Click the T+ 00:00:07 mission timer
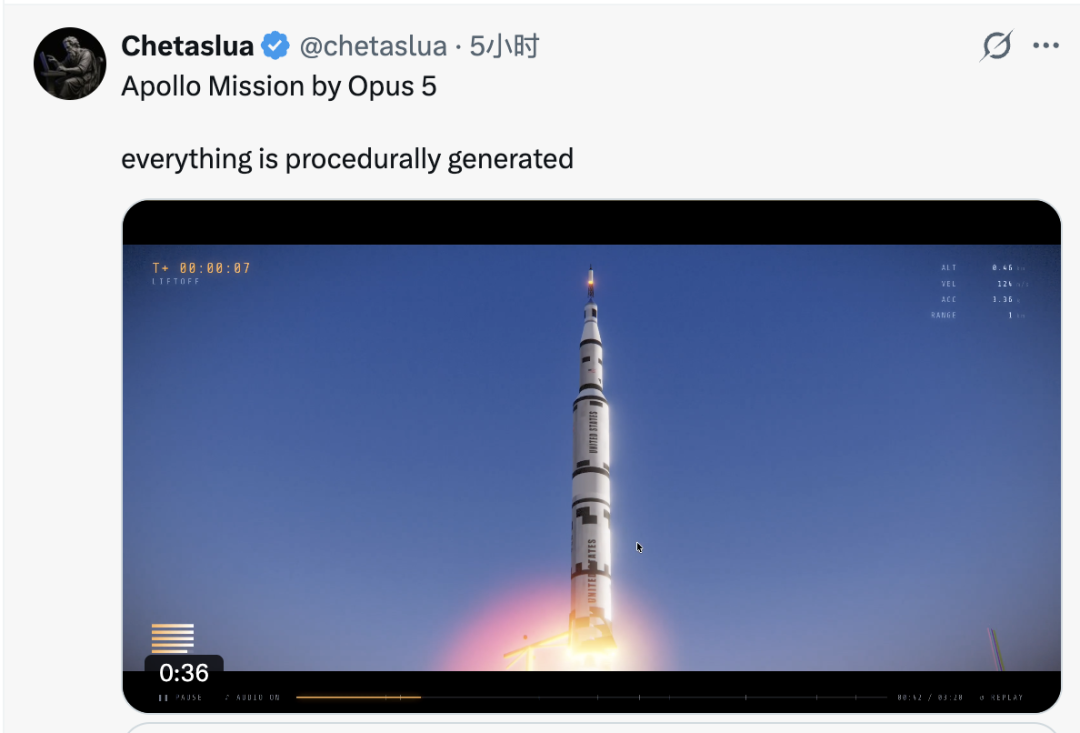 [x=201, y=268]
